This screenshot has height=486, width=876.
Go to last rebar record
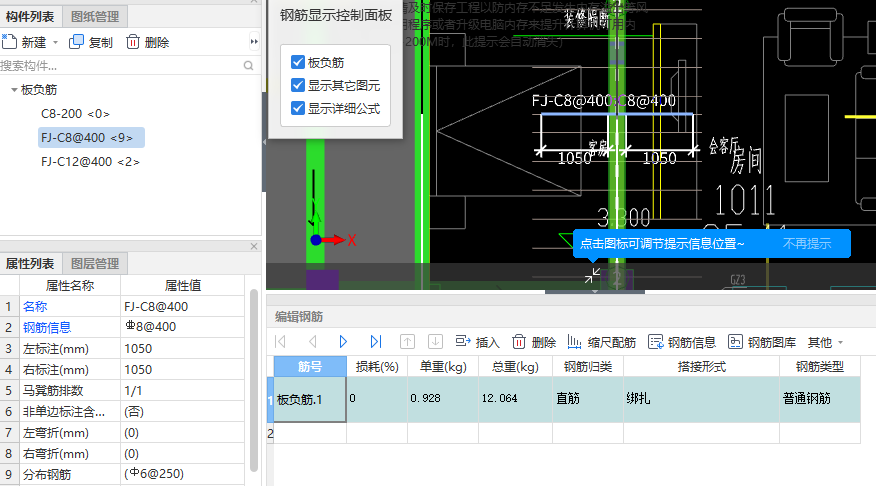click(375, 341)
